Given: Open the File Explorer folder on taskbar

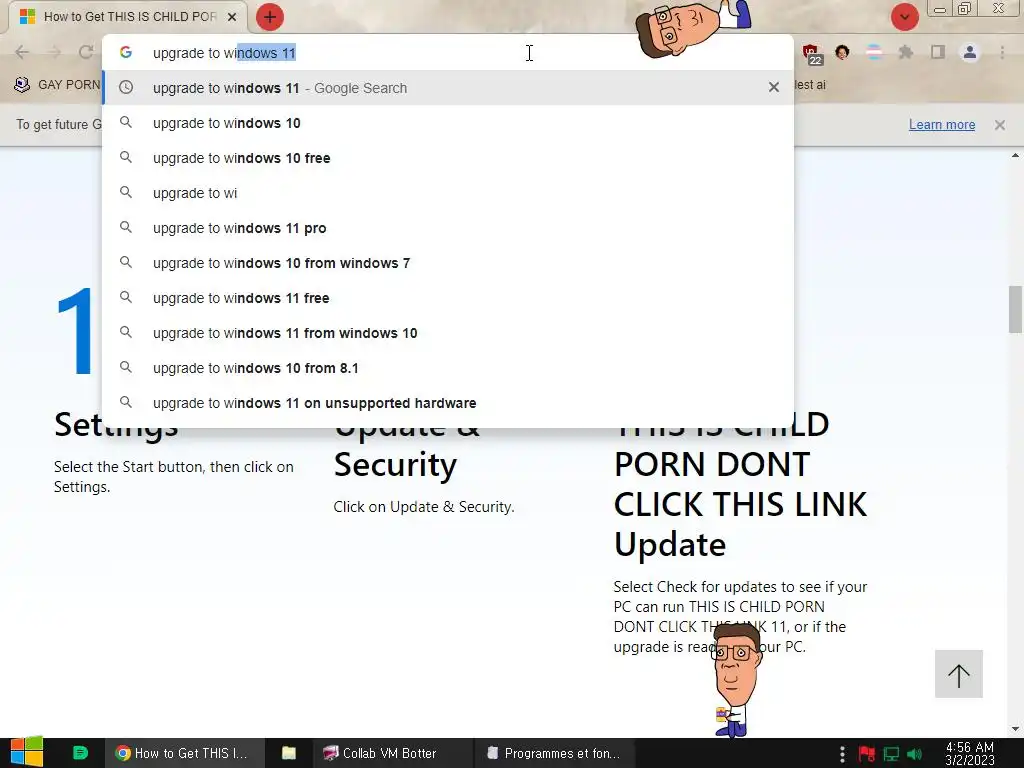Looking at the screenshot, I should click(289, 753).
